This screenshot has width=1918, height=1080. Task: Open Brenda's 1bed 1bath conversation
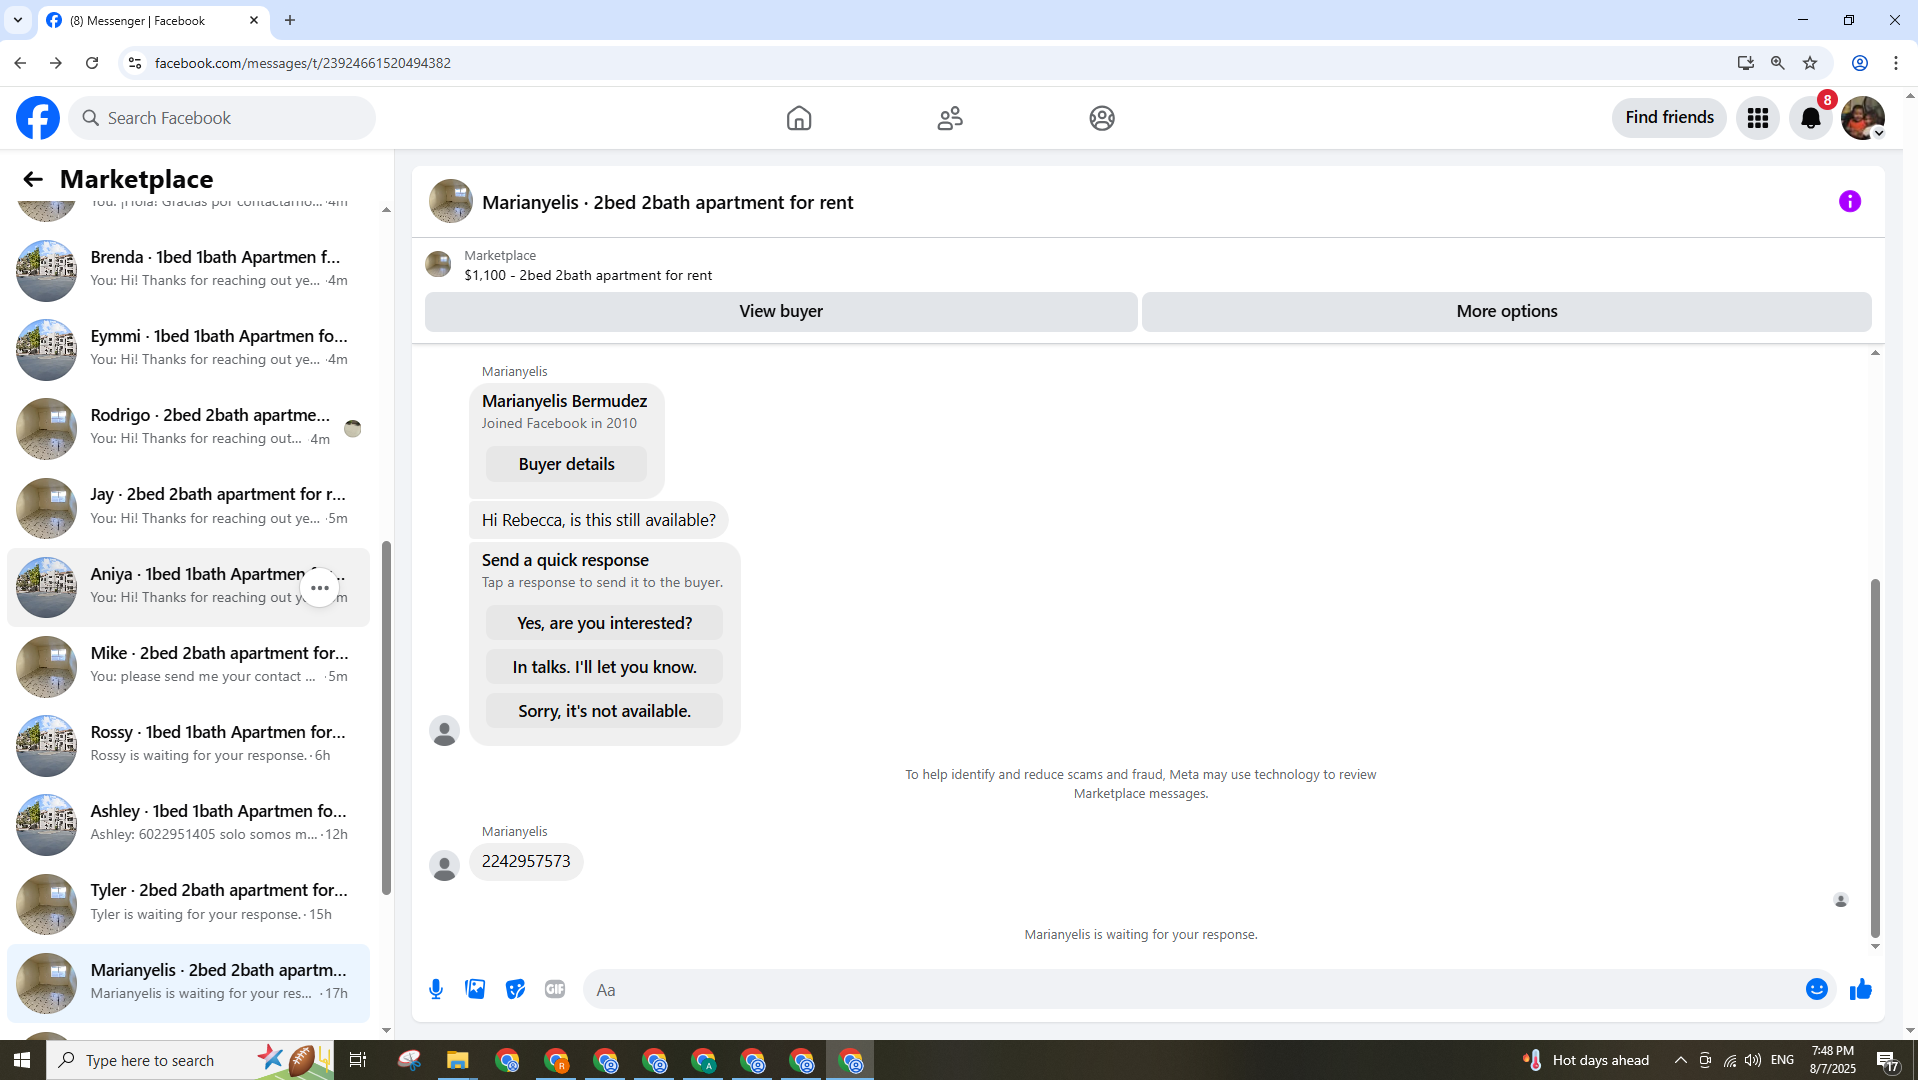[188, 270]
